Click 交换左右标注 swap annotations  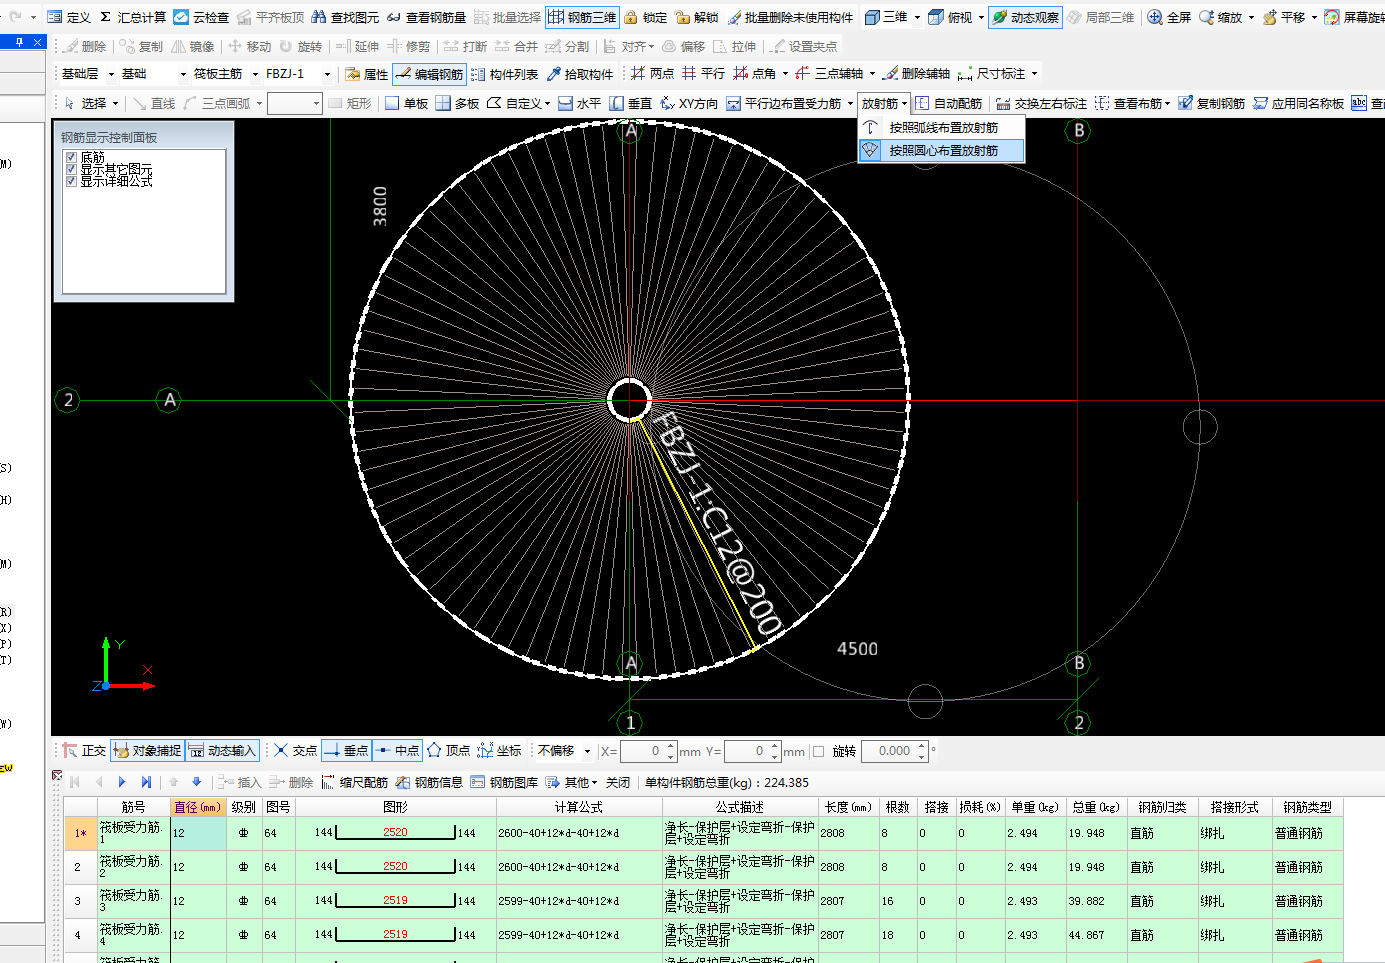(x=1041, y=103)
